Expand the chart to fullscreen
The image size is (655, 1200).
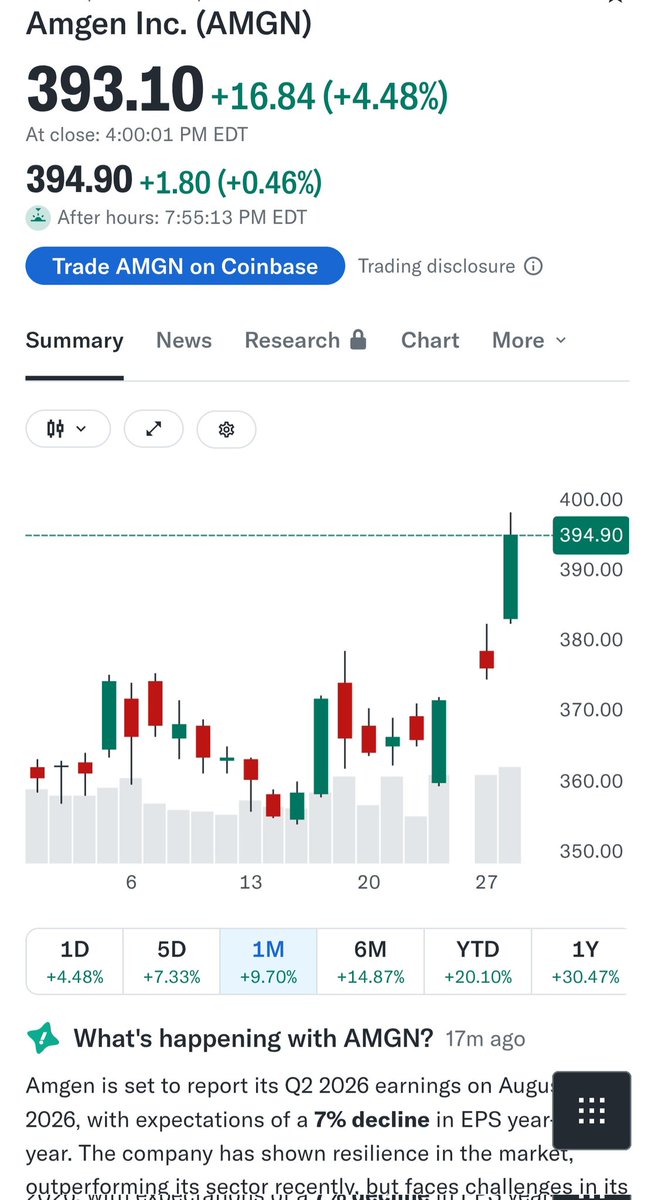pyautogui.click(x=153, y=429)
